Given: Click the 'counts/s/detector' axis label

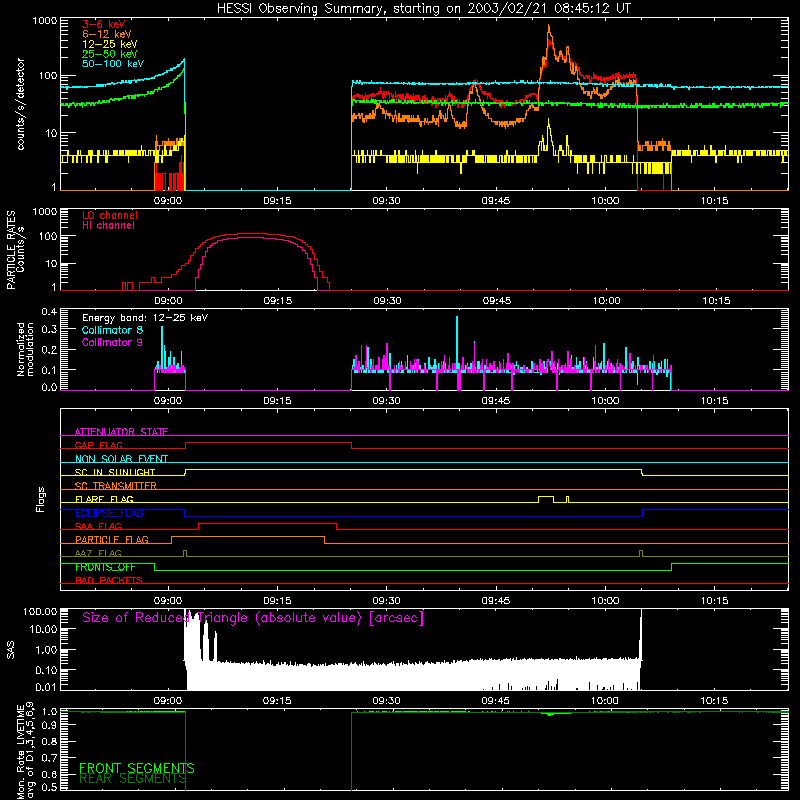Looking at the screenshot, I should [x=20, y=104].
